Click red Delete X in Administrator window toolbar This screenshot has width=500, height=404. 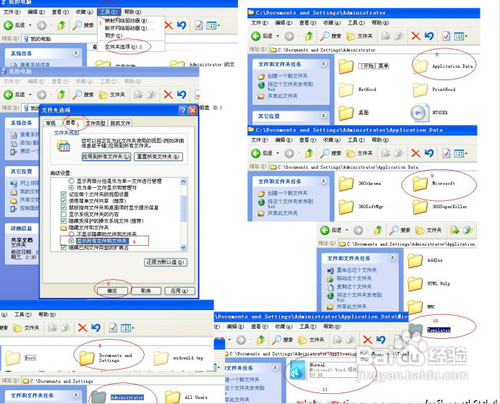pyautogui.click(x=415, y=36)
